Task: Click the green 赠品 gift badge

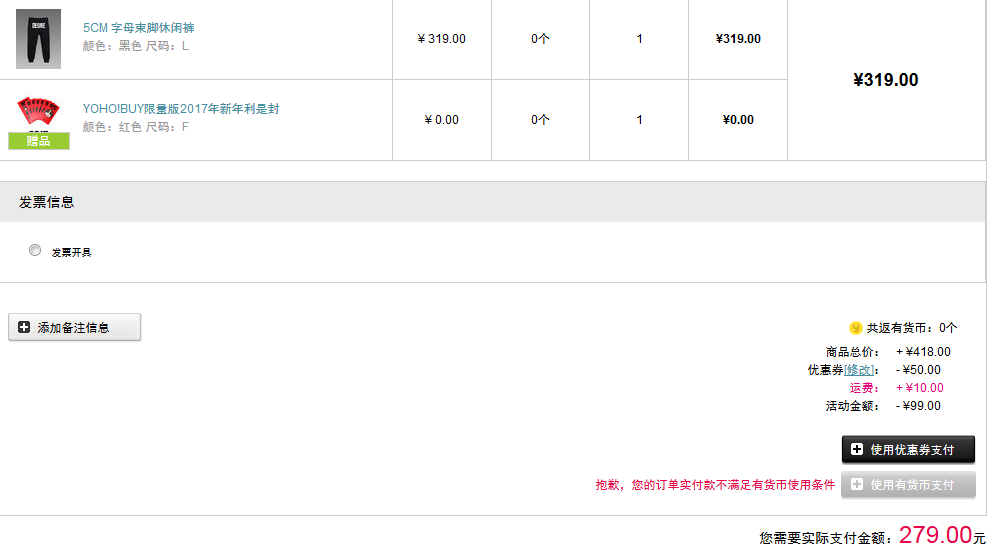Action: [x=38, y=141]
